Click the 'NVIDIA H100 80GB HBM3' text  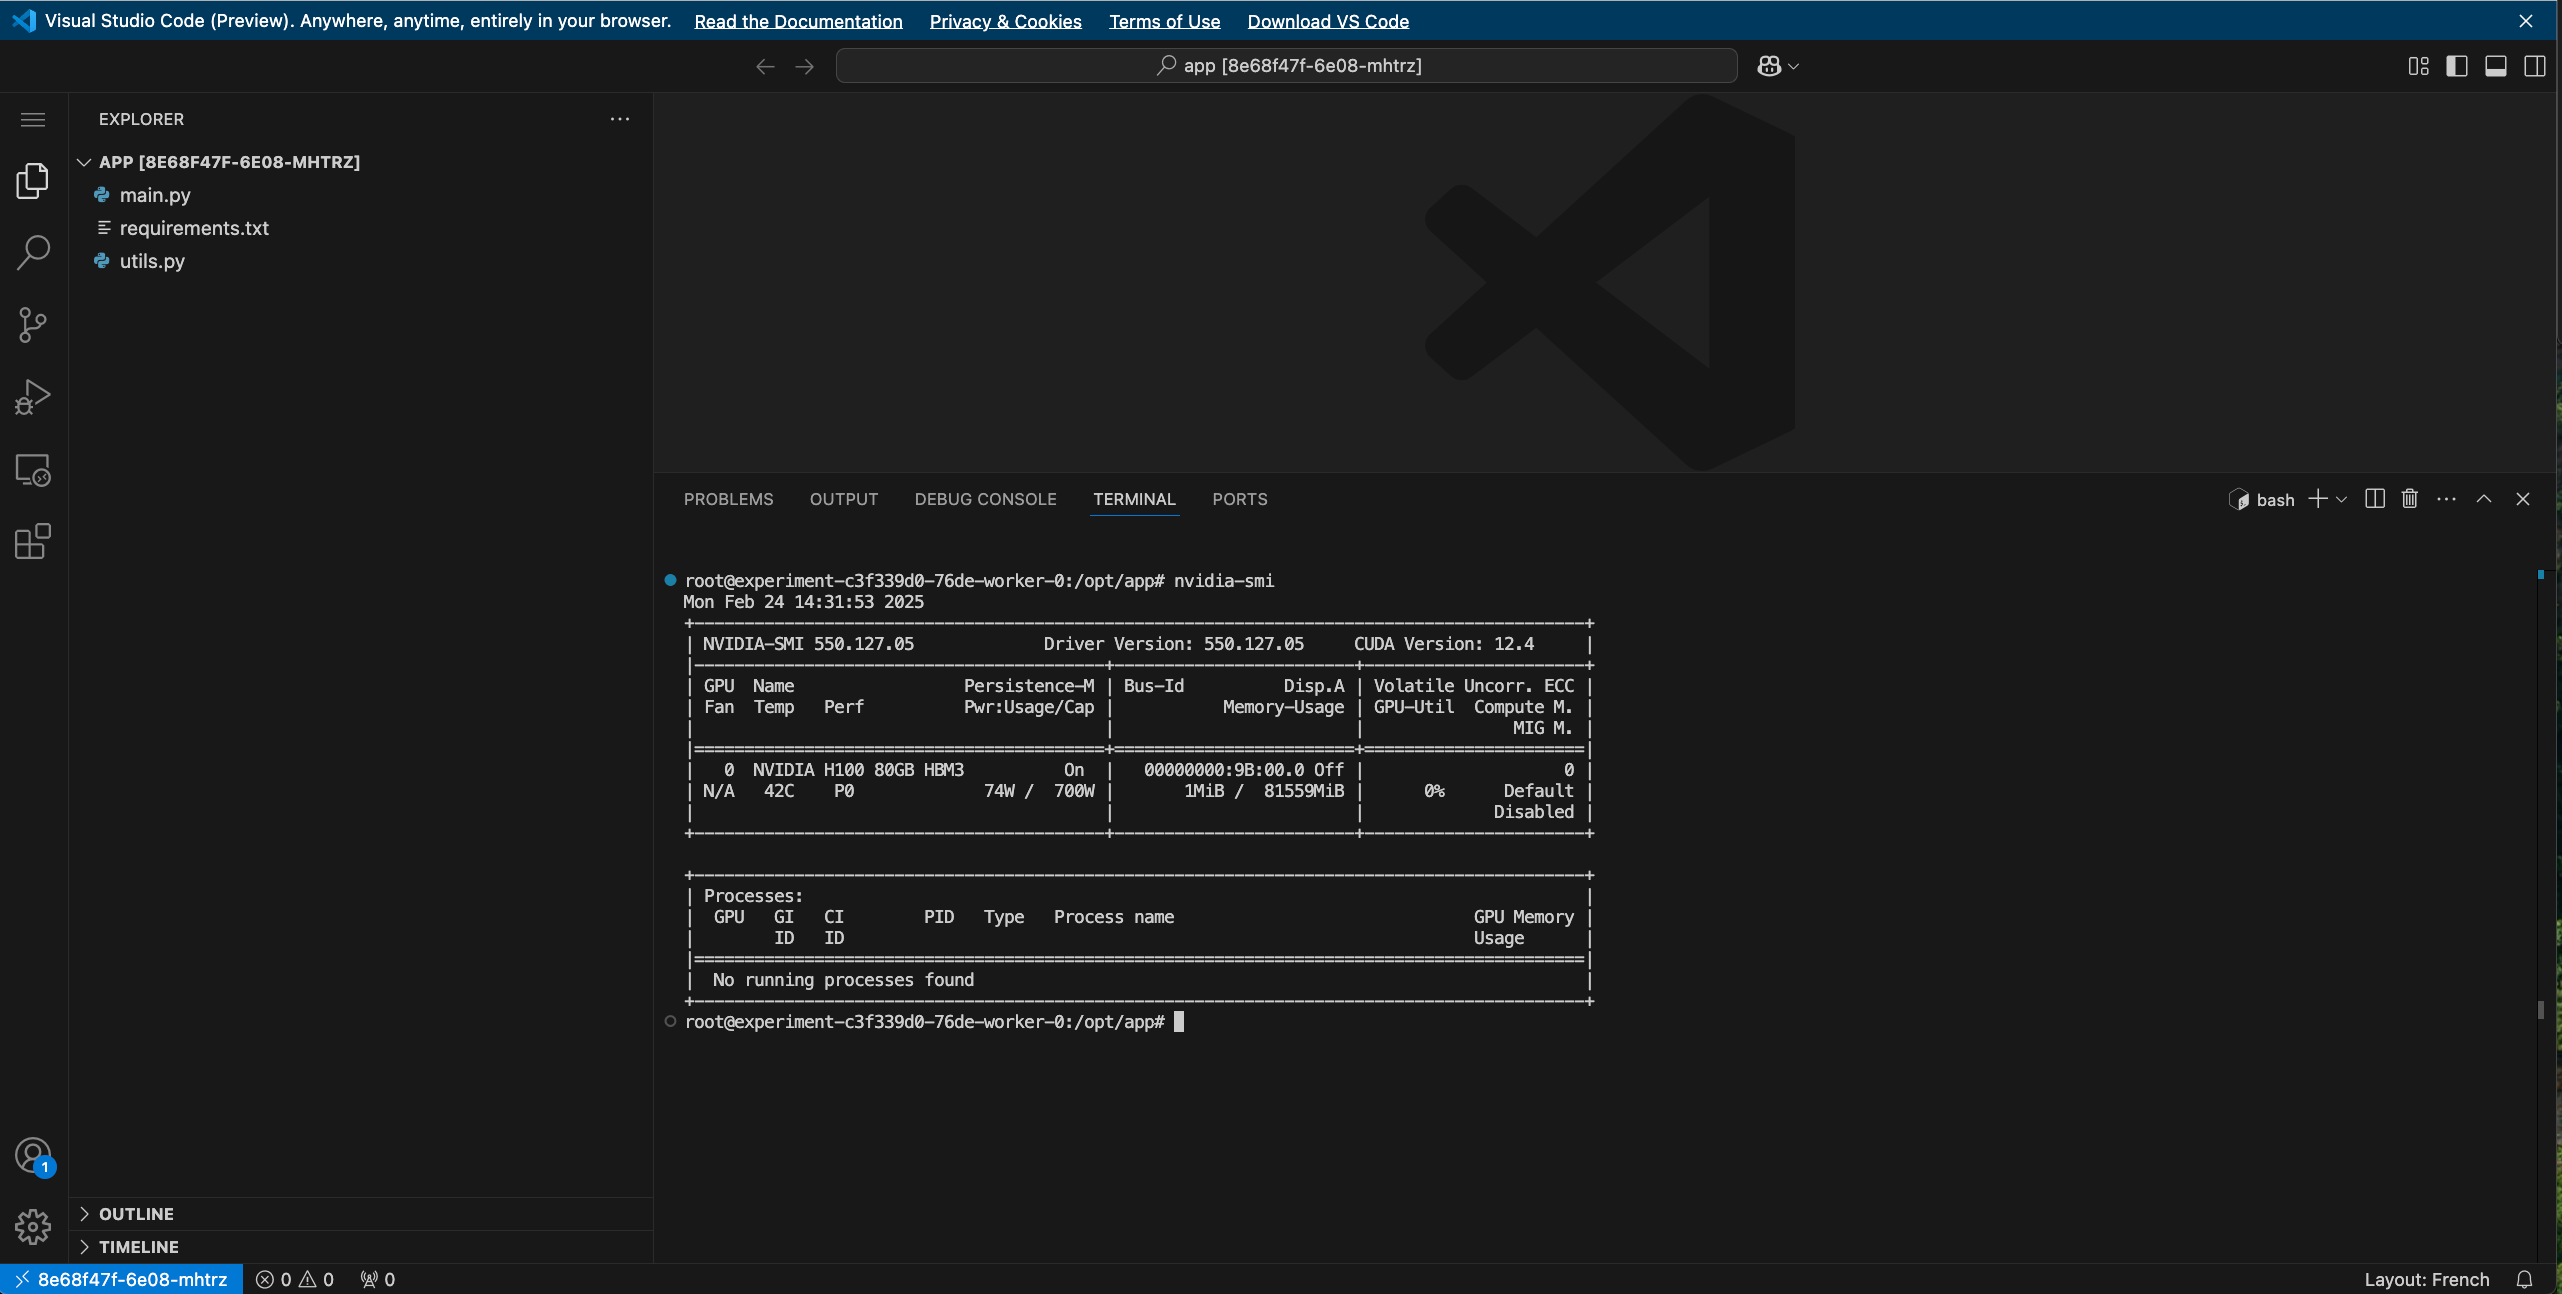[858, 770]
